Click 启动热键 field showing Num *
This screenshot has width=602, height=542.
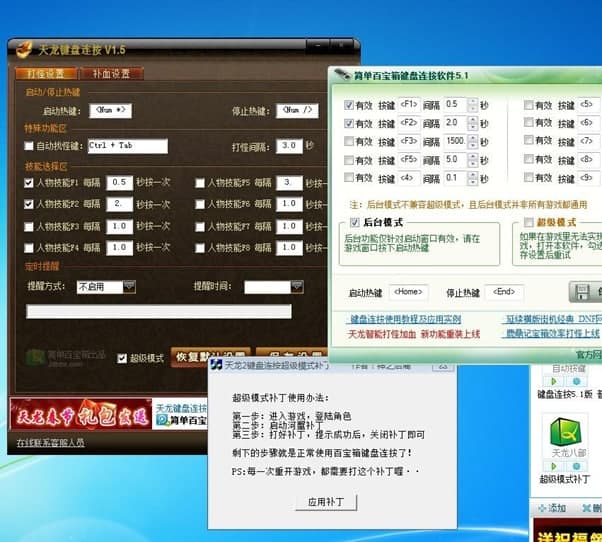tap(111, 111)
